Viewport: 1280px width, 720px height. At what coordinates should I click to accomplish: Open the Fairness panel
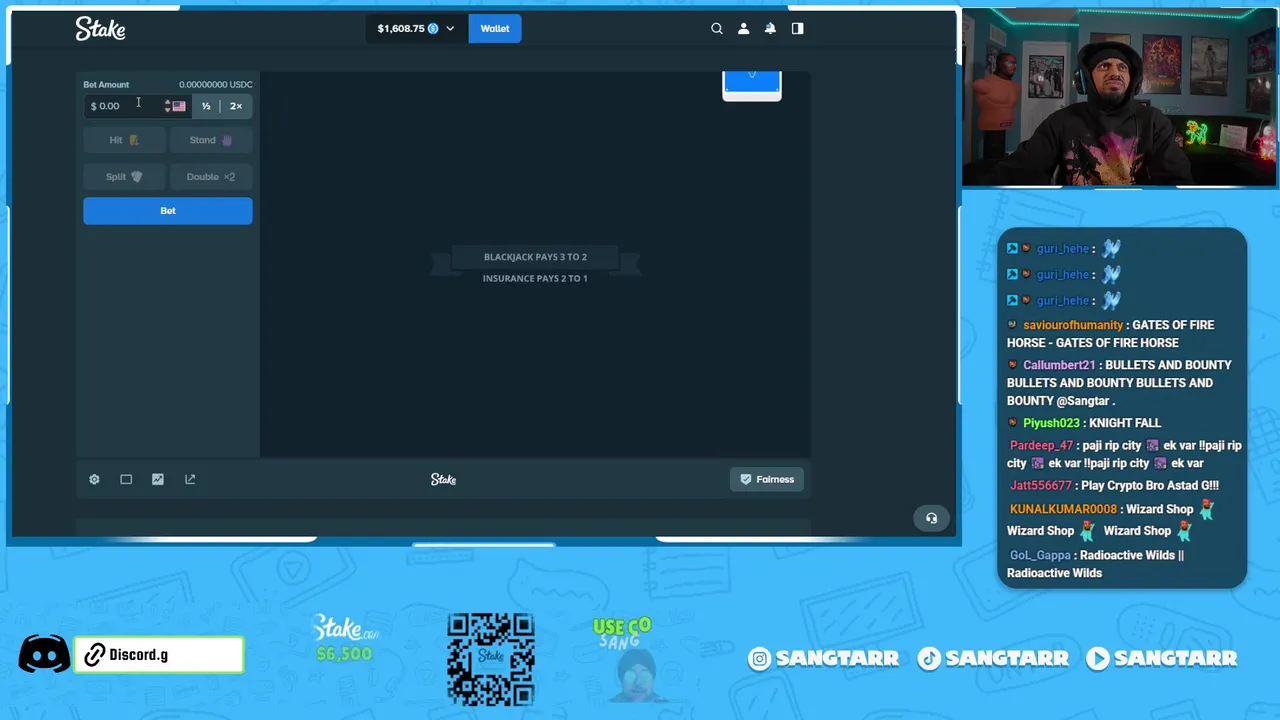click(767, 479)
